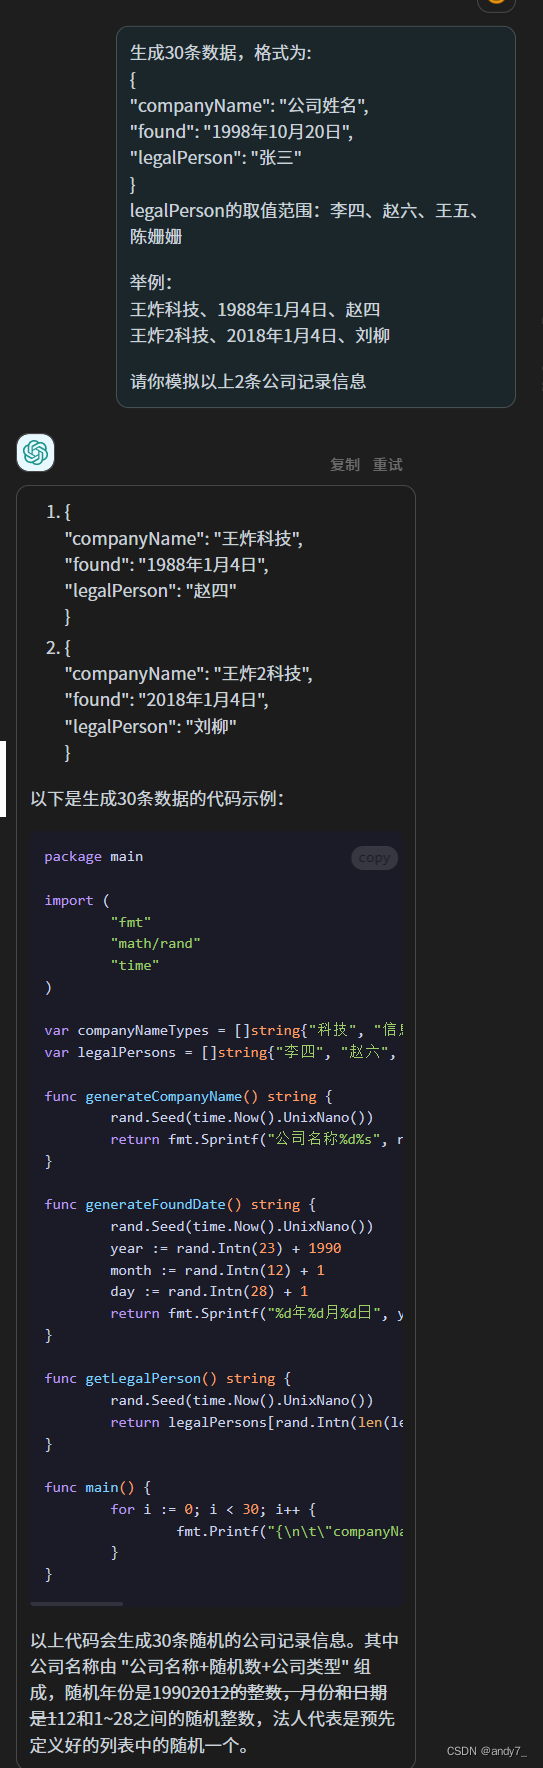Screen dimensions: 543x1768
Task: Click "year := rand.Intn(23) + 1990" line
Action: click(226, 1249)
